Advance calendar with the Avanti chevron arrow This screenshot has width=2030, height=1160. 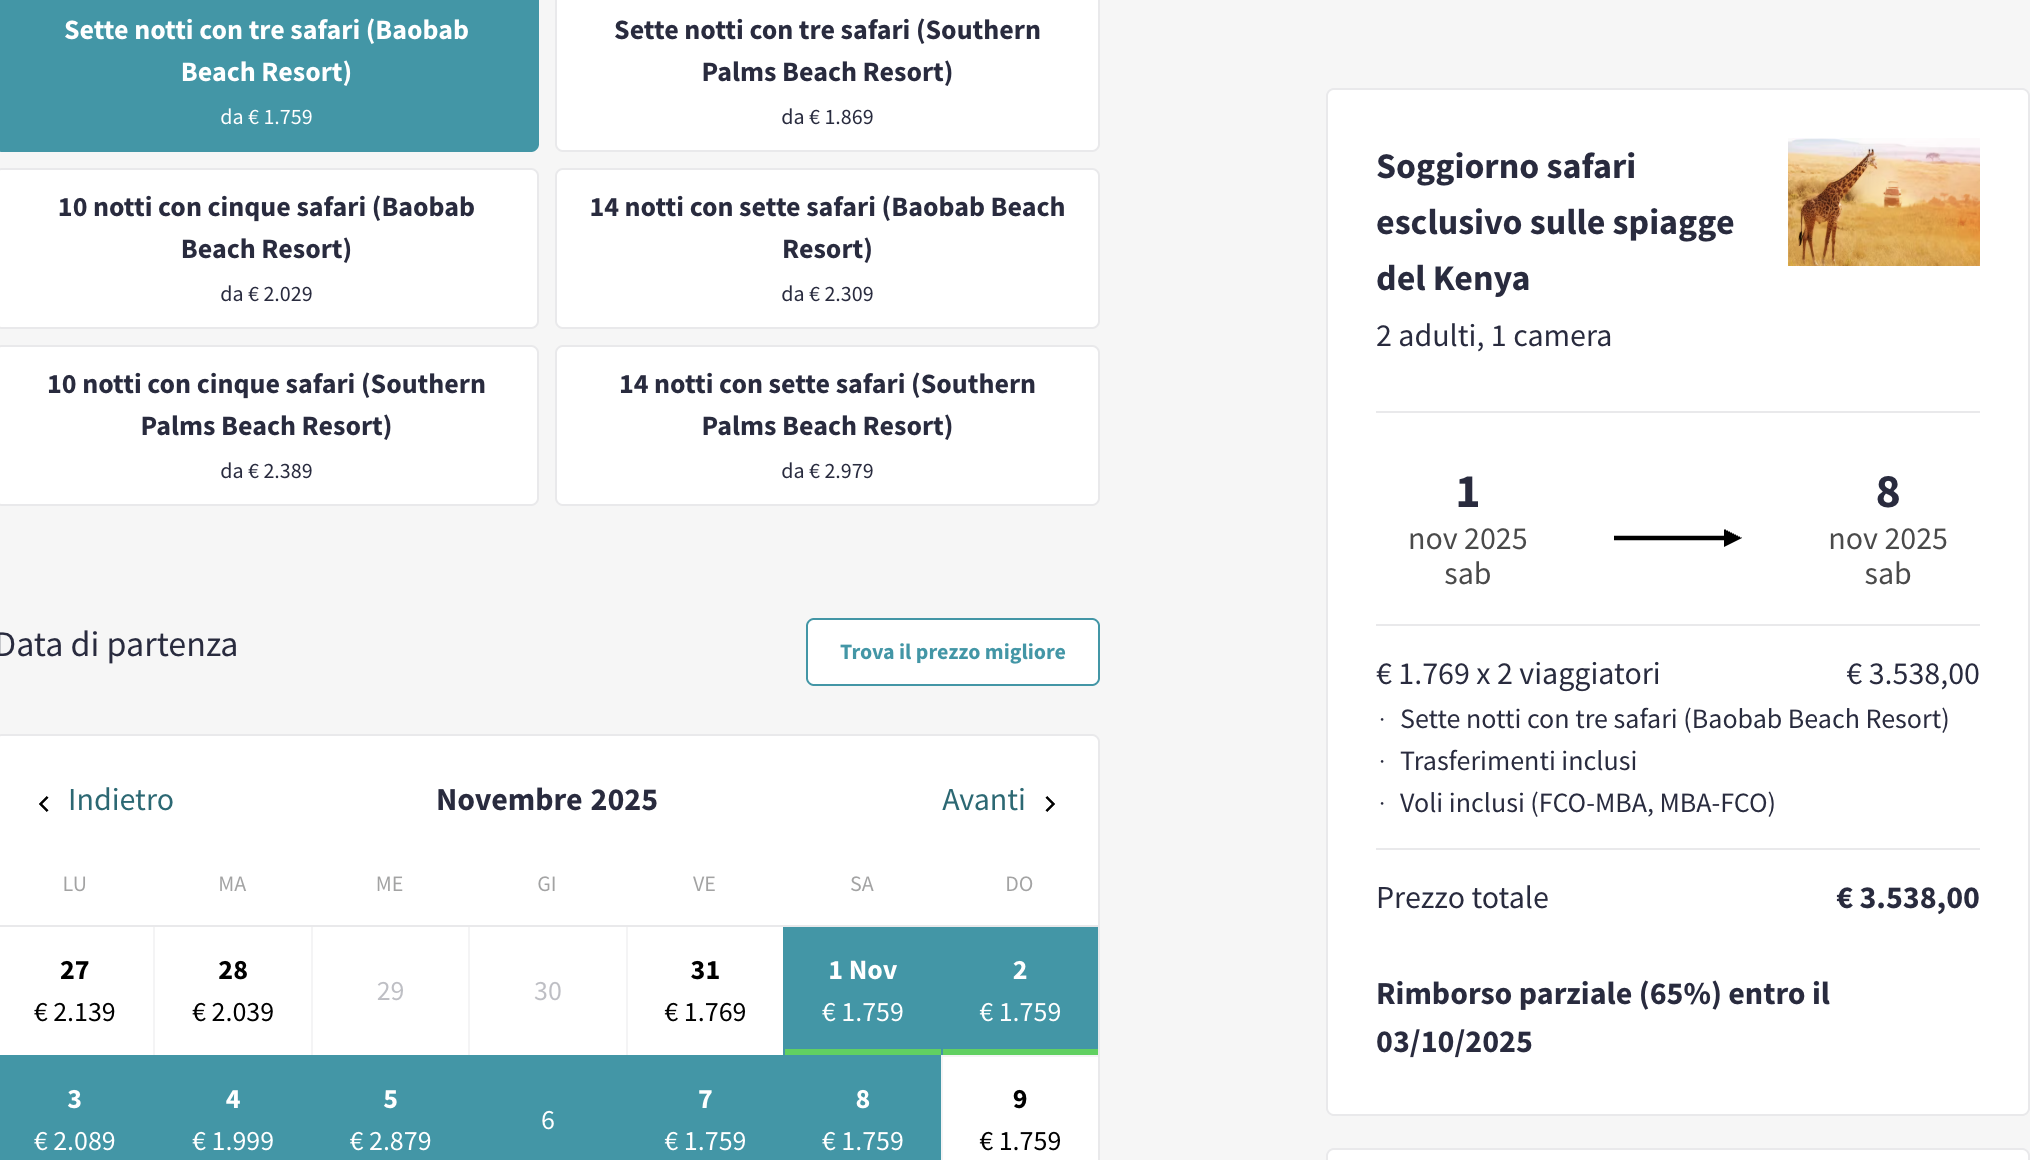(1050, 803)
